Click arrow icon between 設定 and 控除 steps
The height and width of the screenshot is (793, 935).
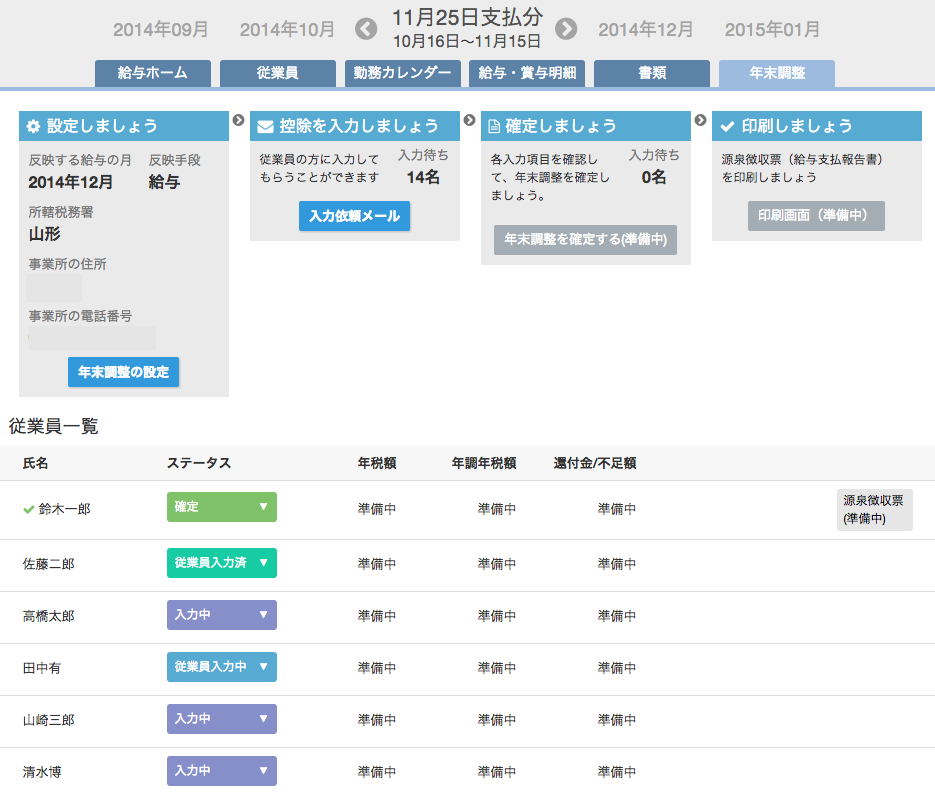pos(238,120)
